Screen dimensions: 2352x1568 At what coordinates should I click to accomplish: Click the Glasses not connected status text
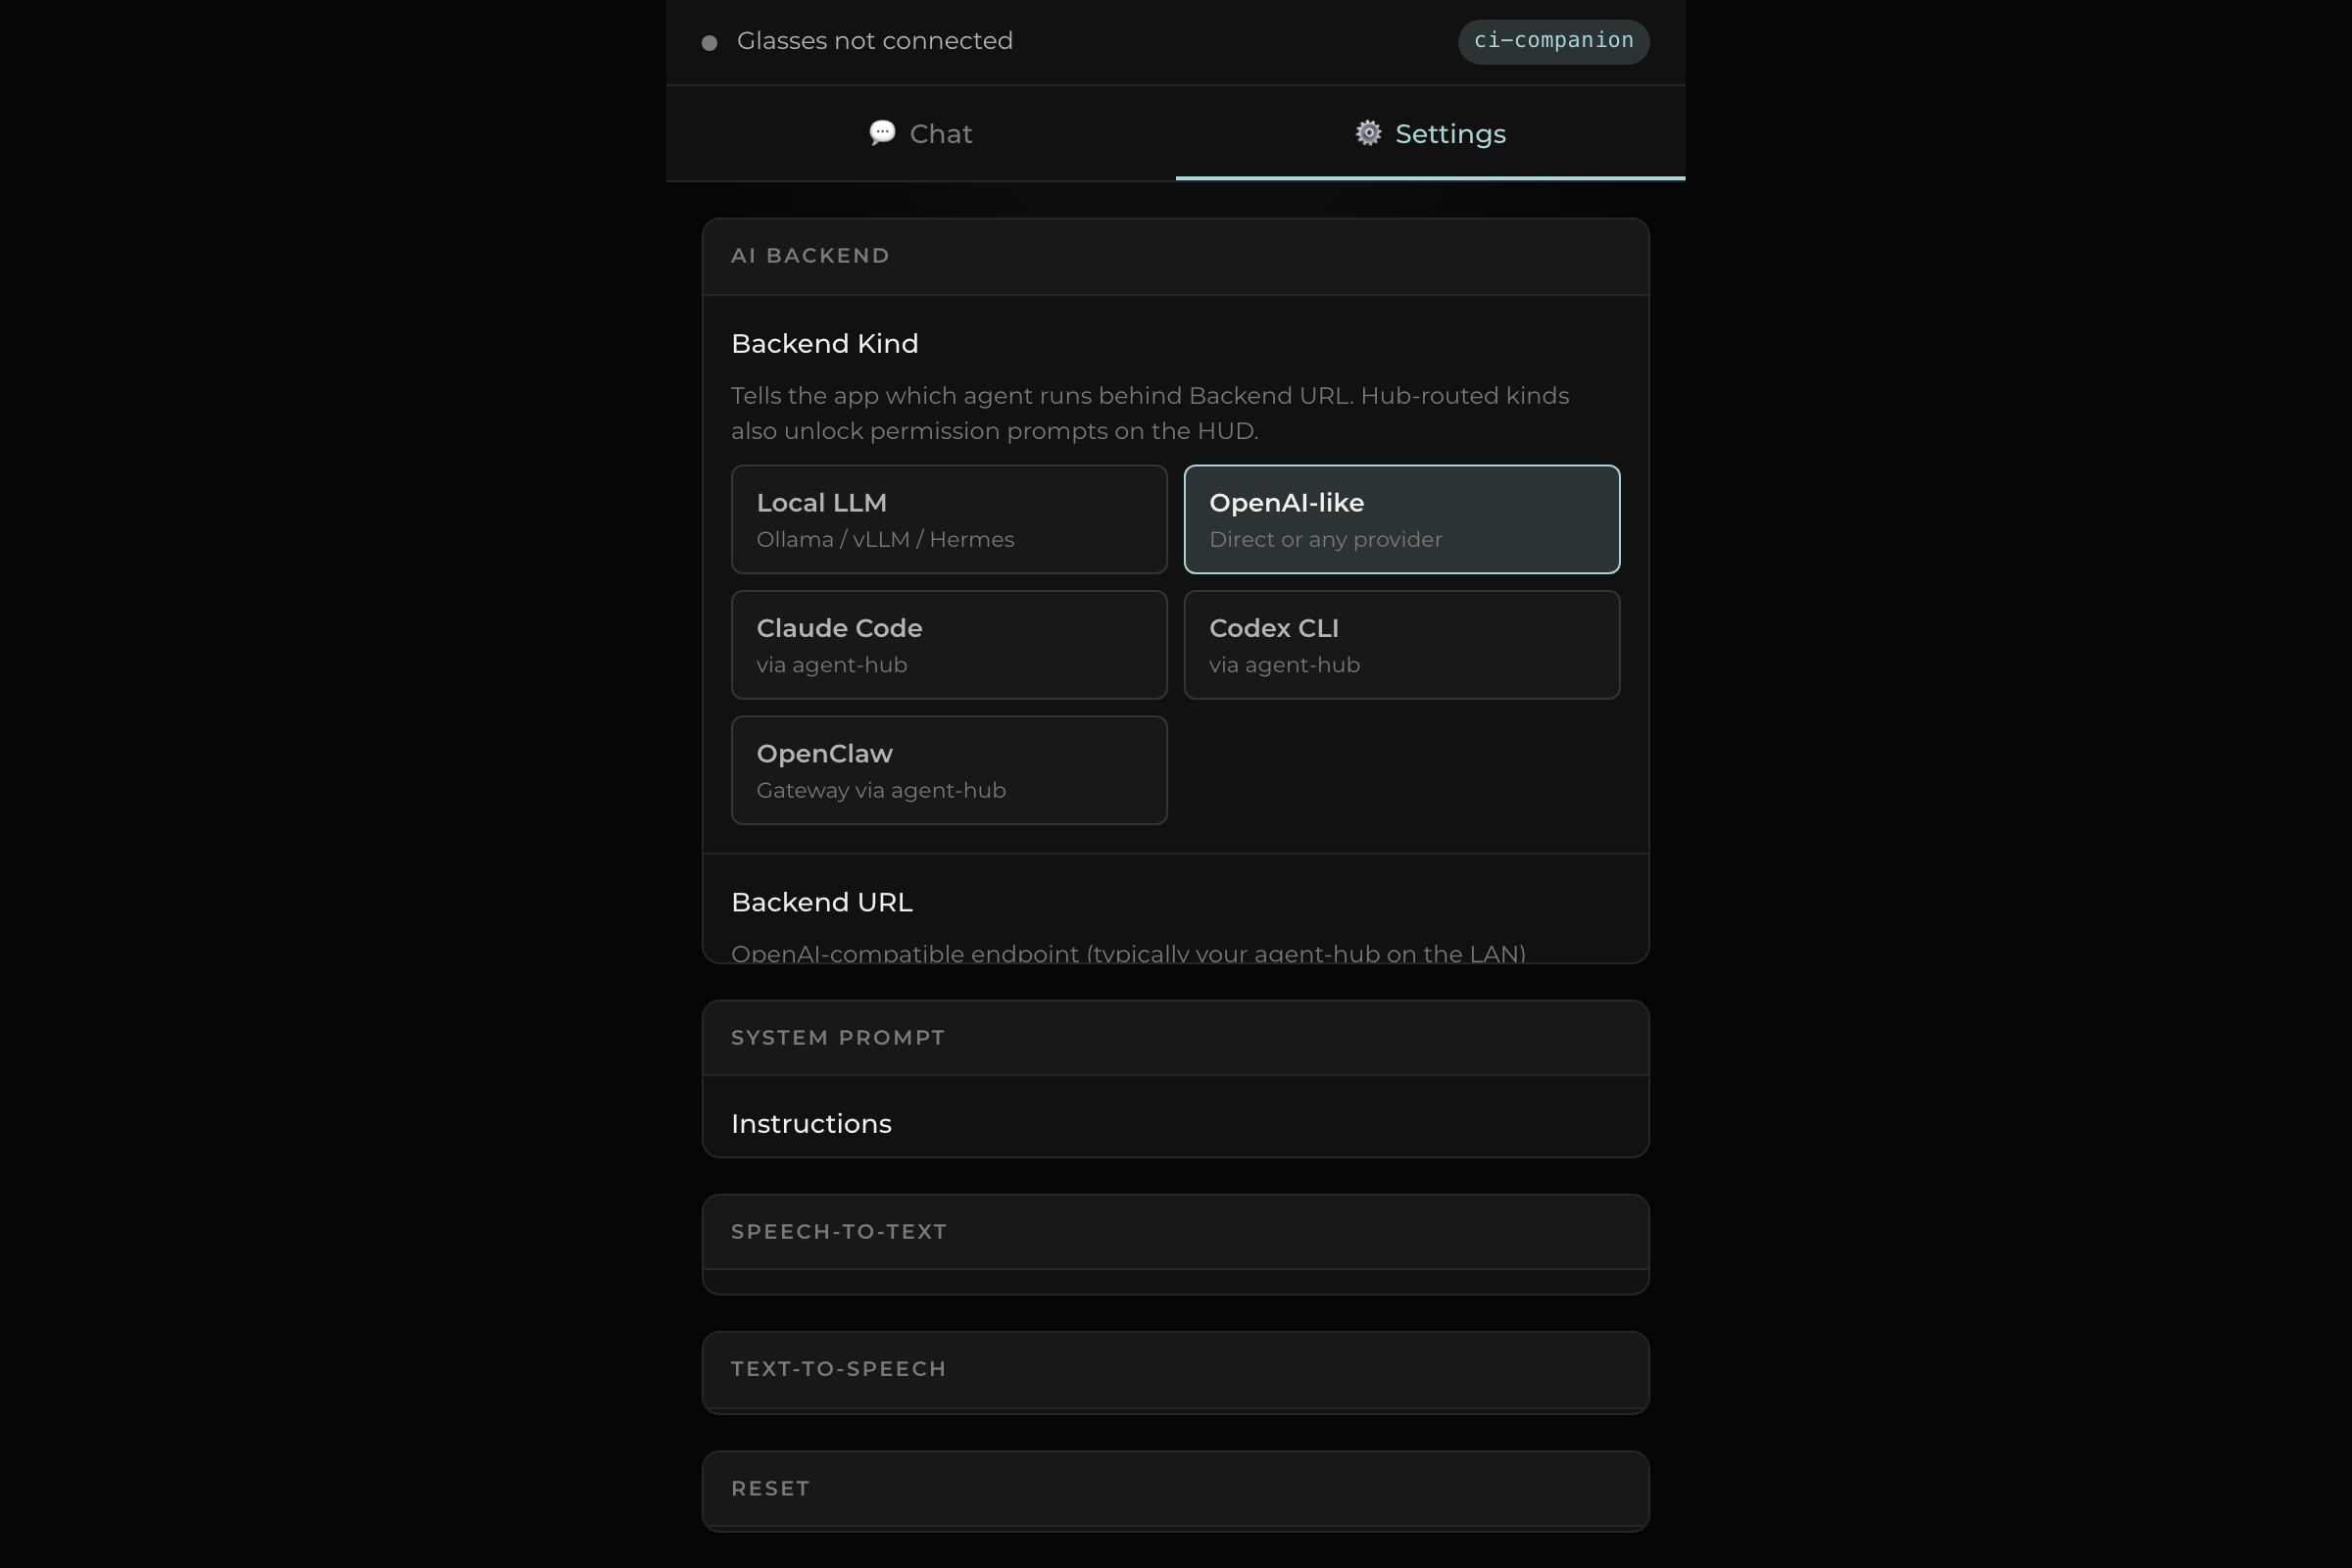(x=874, y=41)
